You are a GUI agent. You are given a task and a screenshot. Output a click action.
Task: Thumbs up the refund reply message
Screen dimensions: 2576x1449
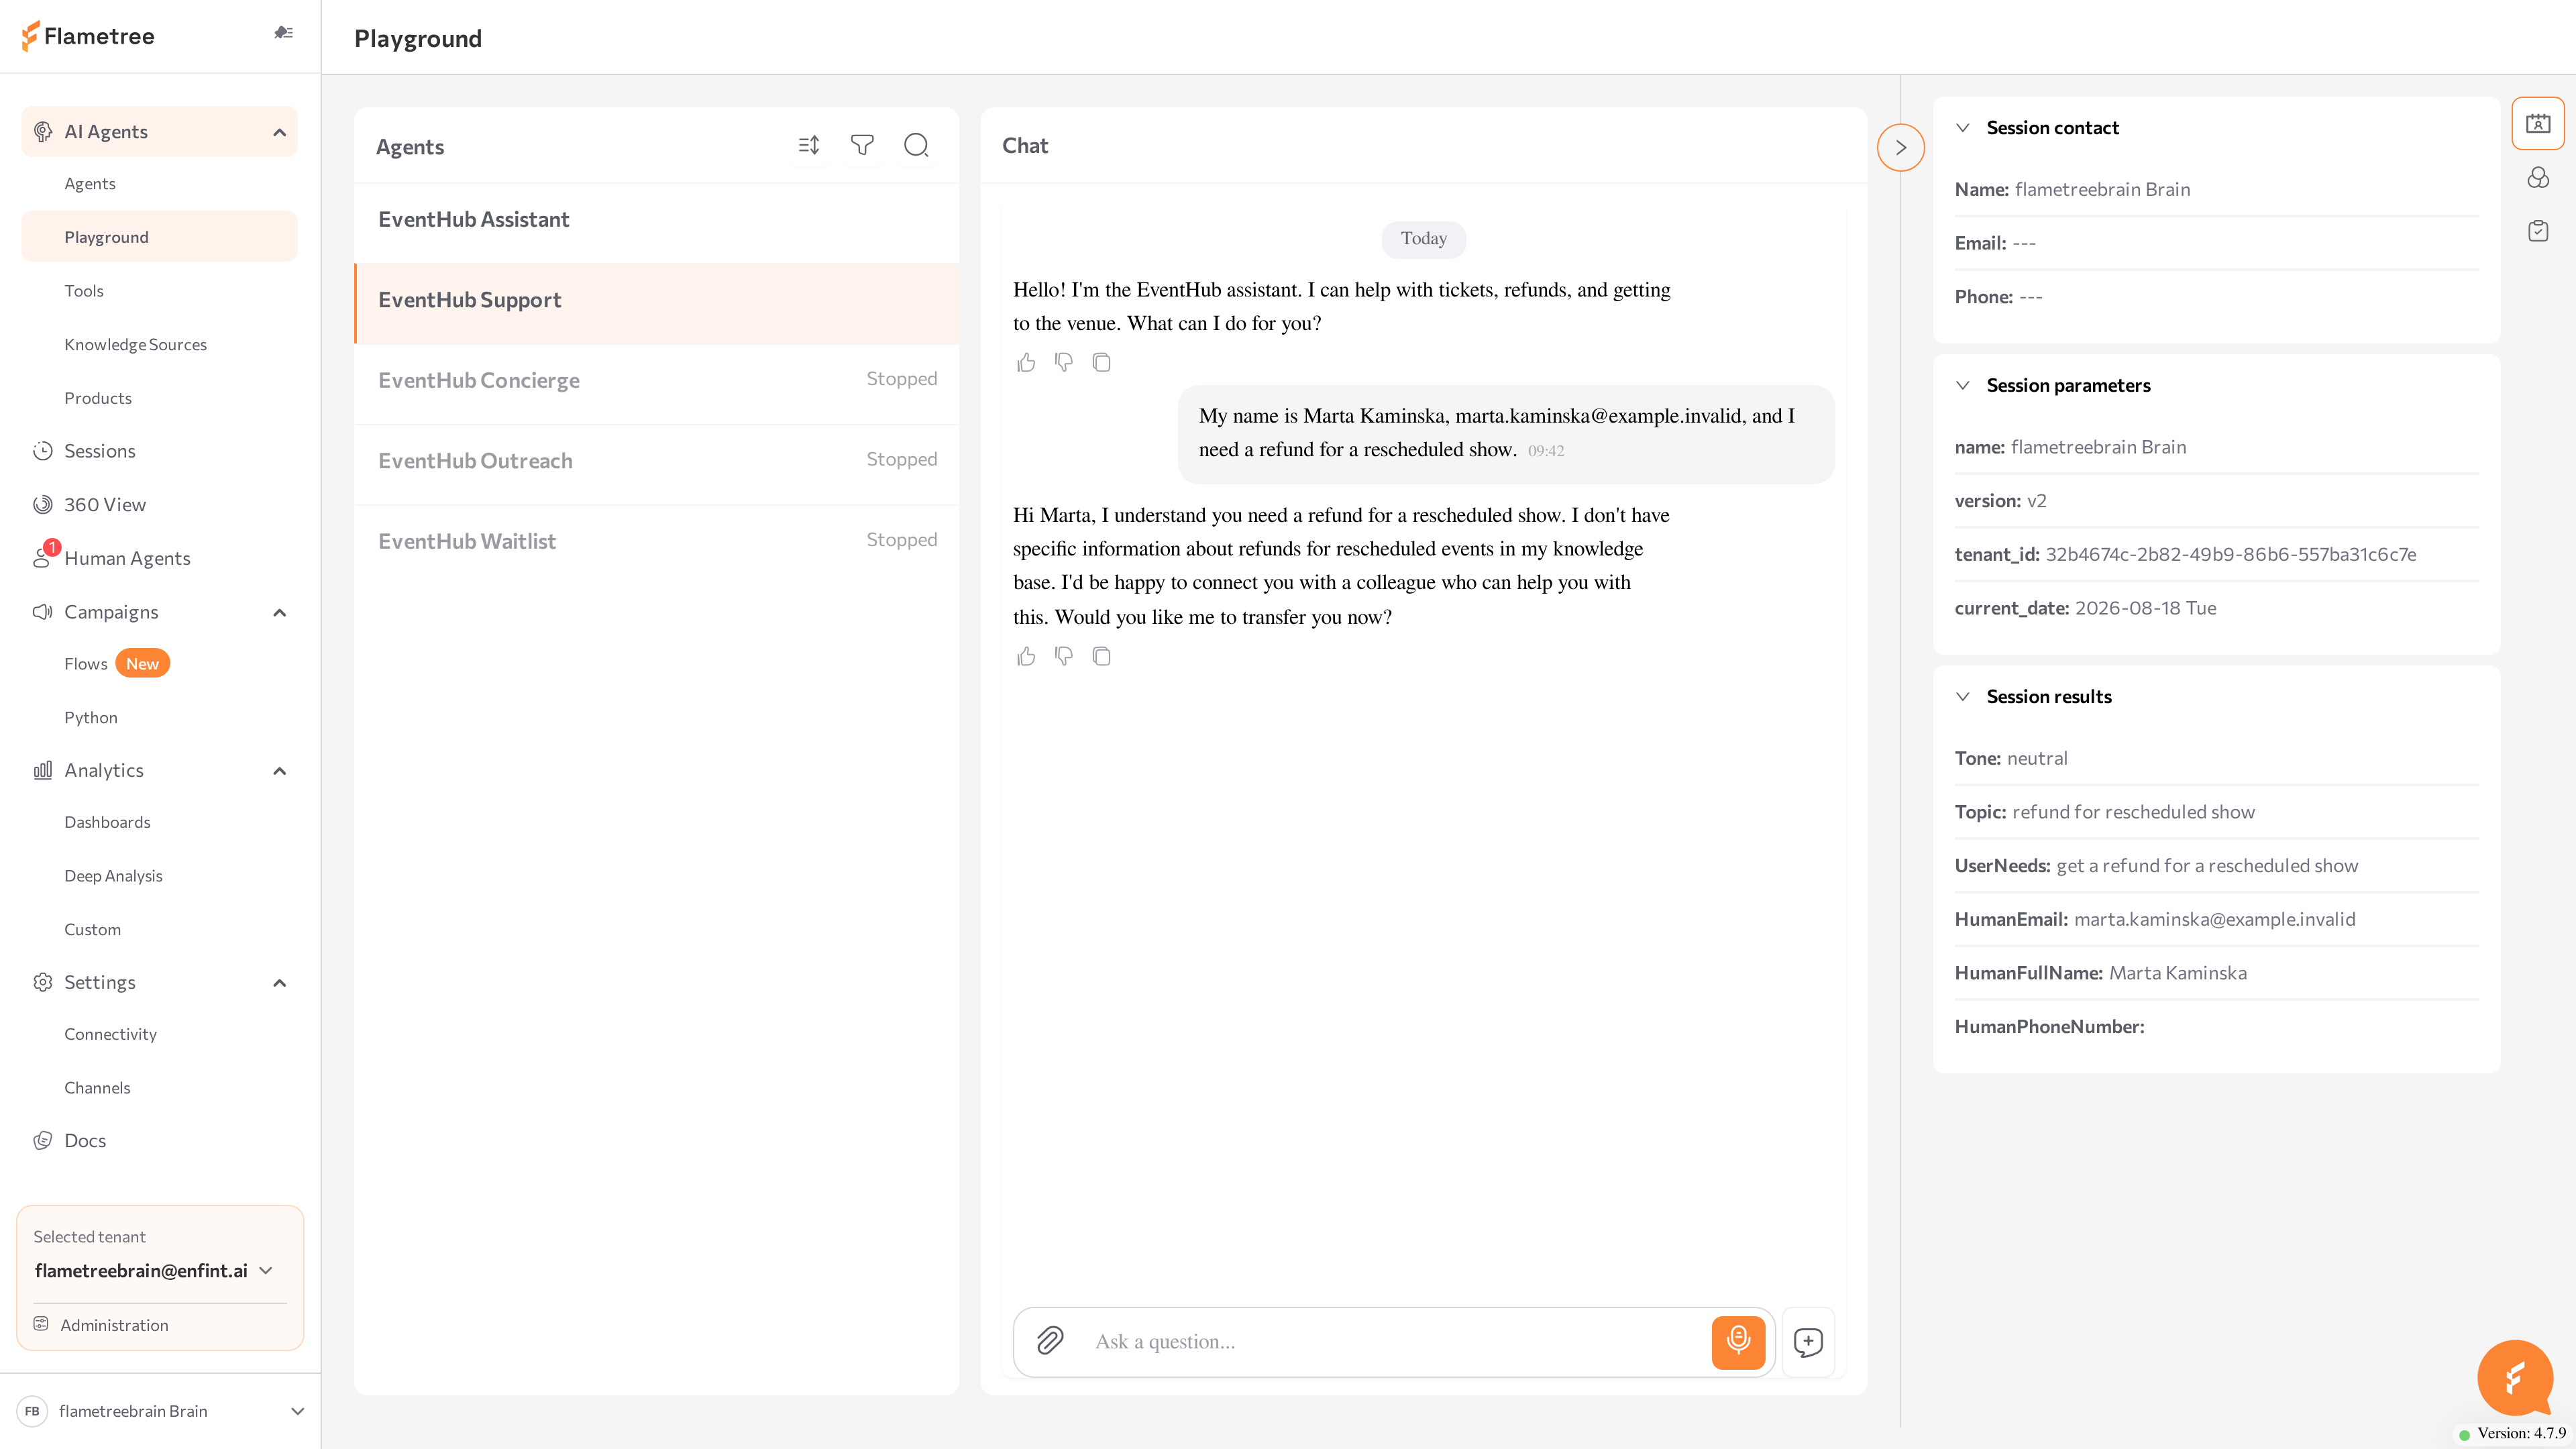[1026, 657]
